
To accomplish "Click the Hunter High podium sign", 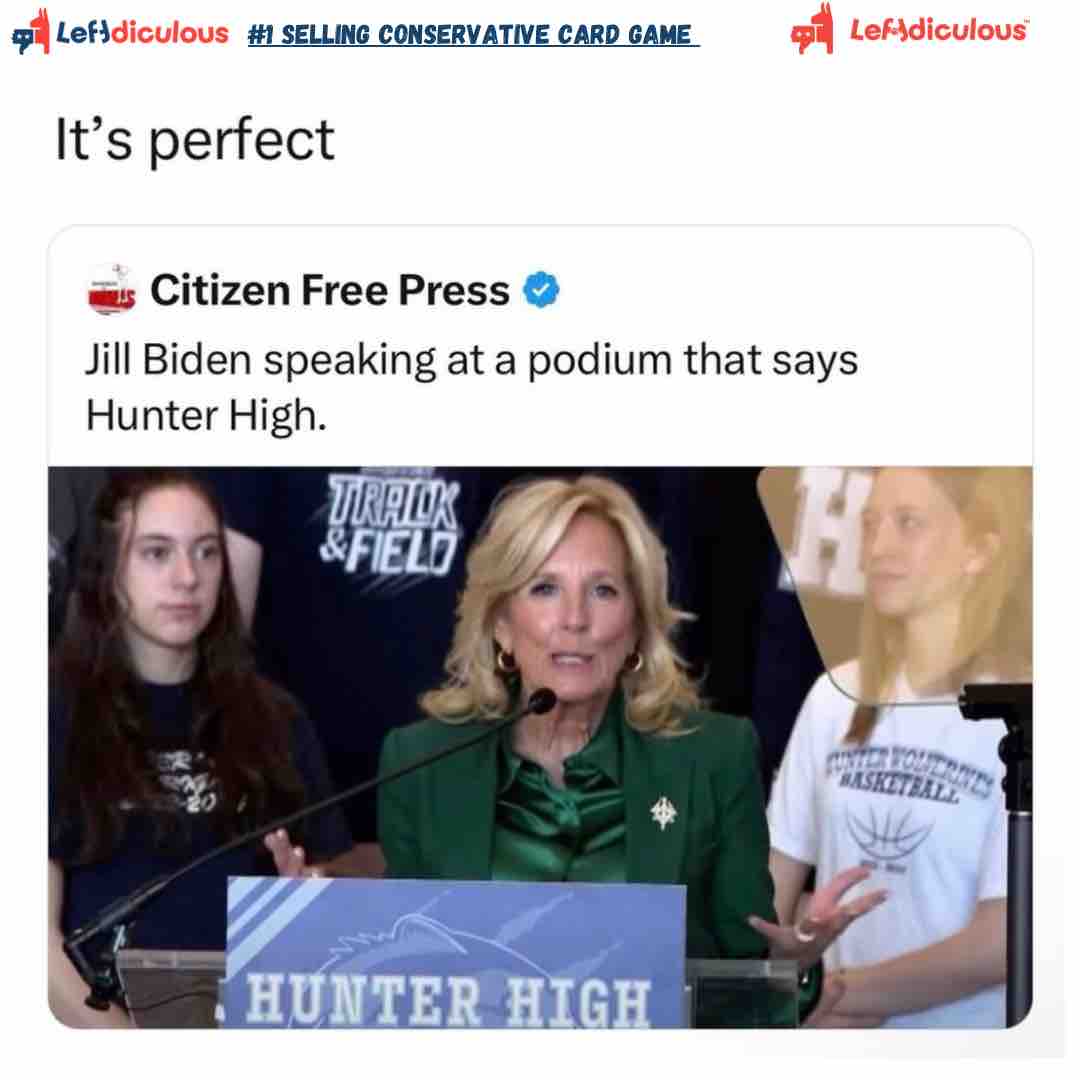I will [456, 954].
